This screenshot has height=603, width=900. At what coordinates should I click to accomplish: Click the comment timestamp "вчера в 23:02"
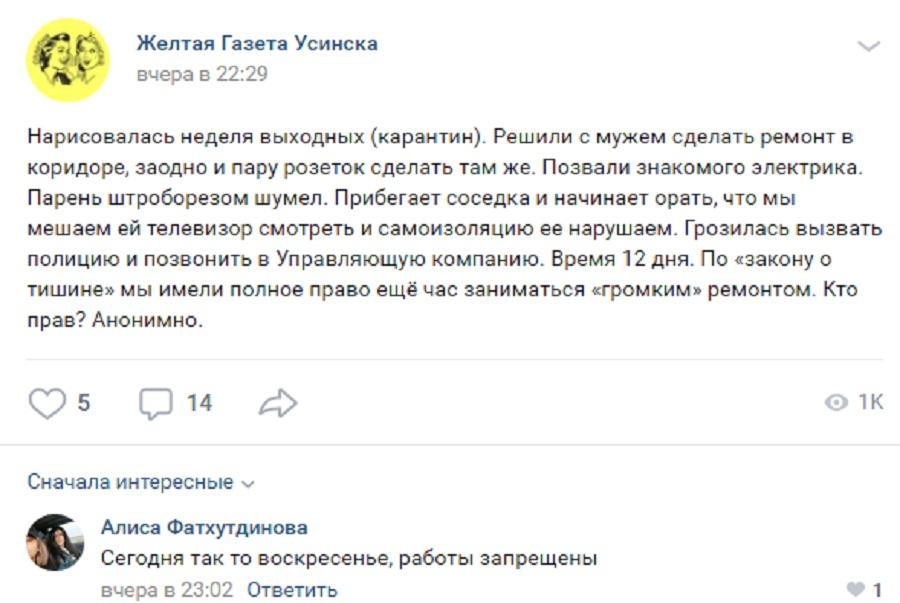[x=167, y=590]
